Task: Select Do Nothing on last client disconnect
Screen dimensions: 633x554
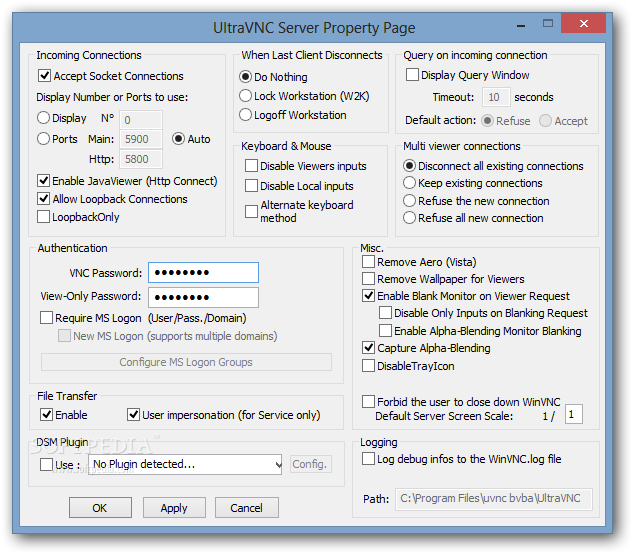Action: coord(245,77)
